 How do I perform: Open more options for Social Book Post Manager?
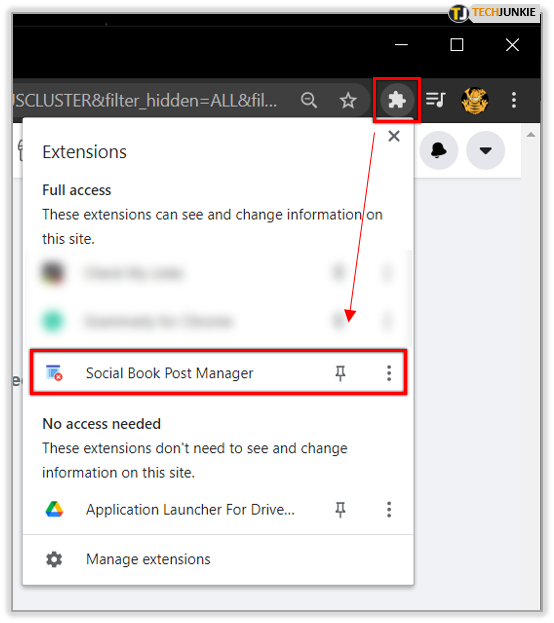(x=389, y=373)
